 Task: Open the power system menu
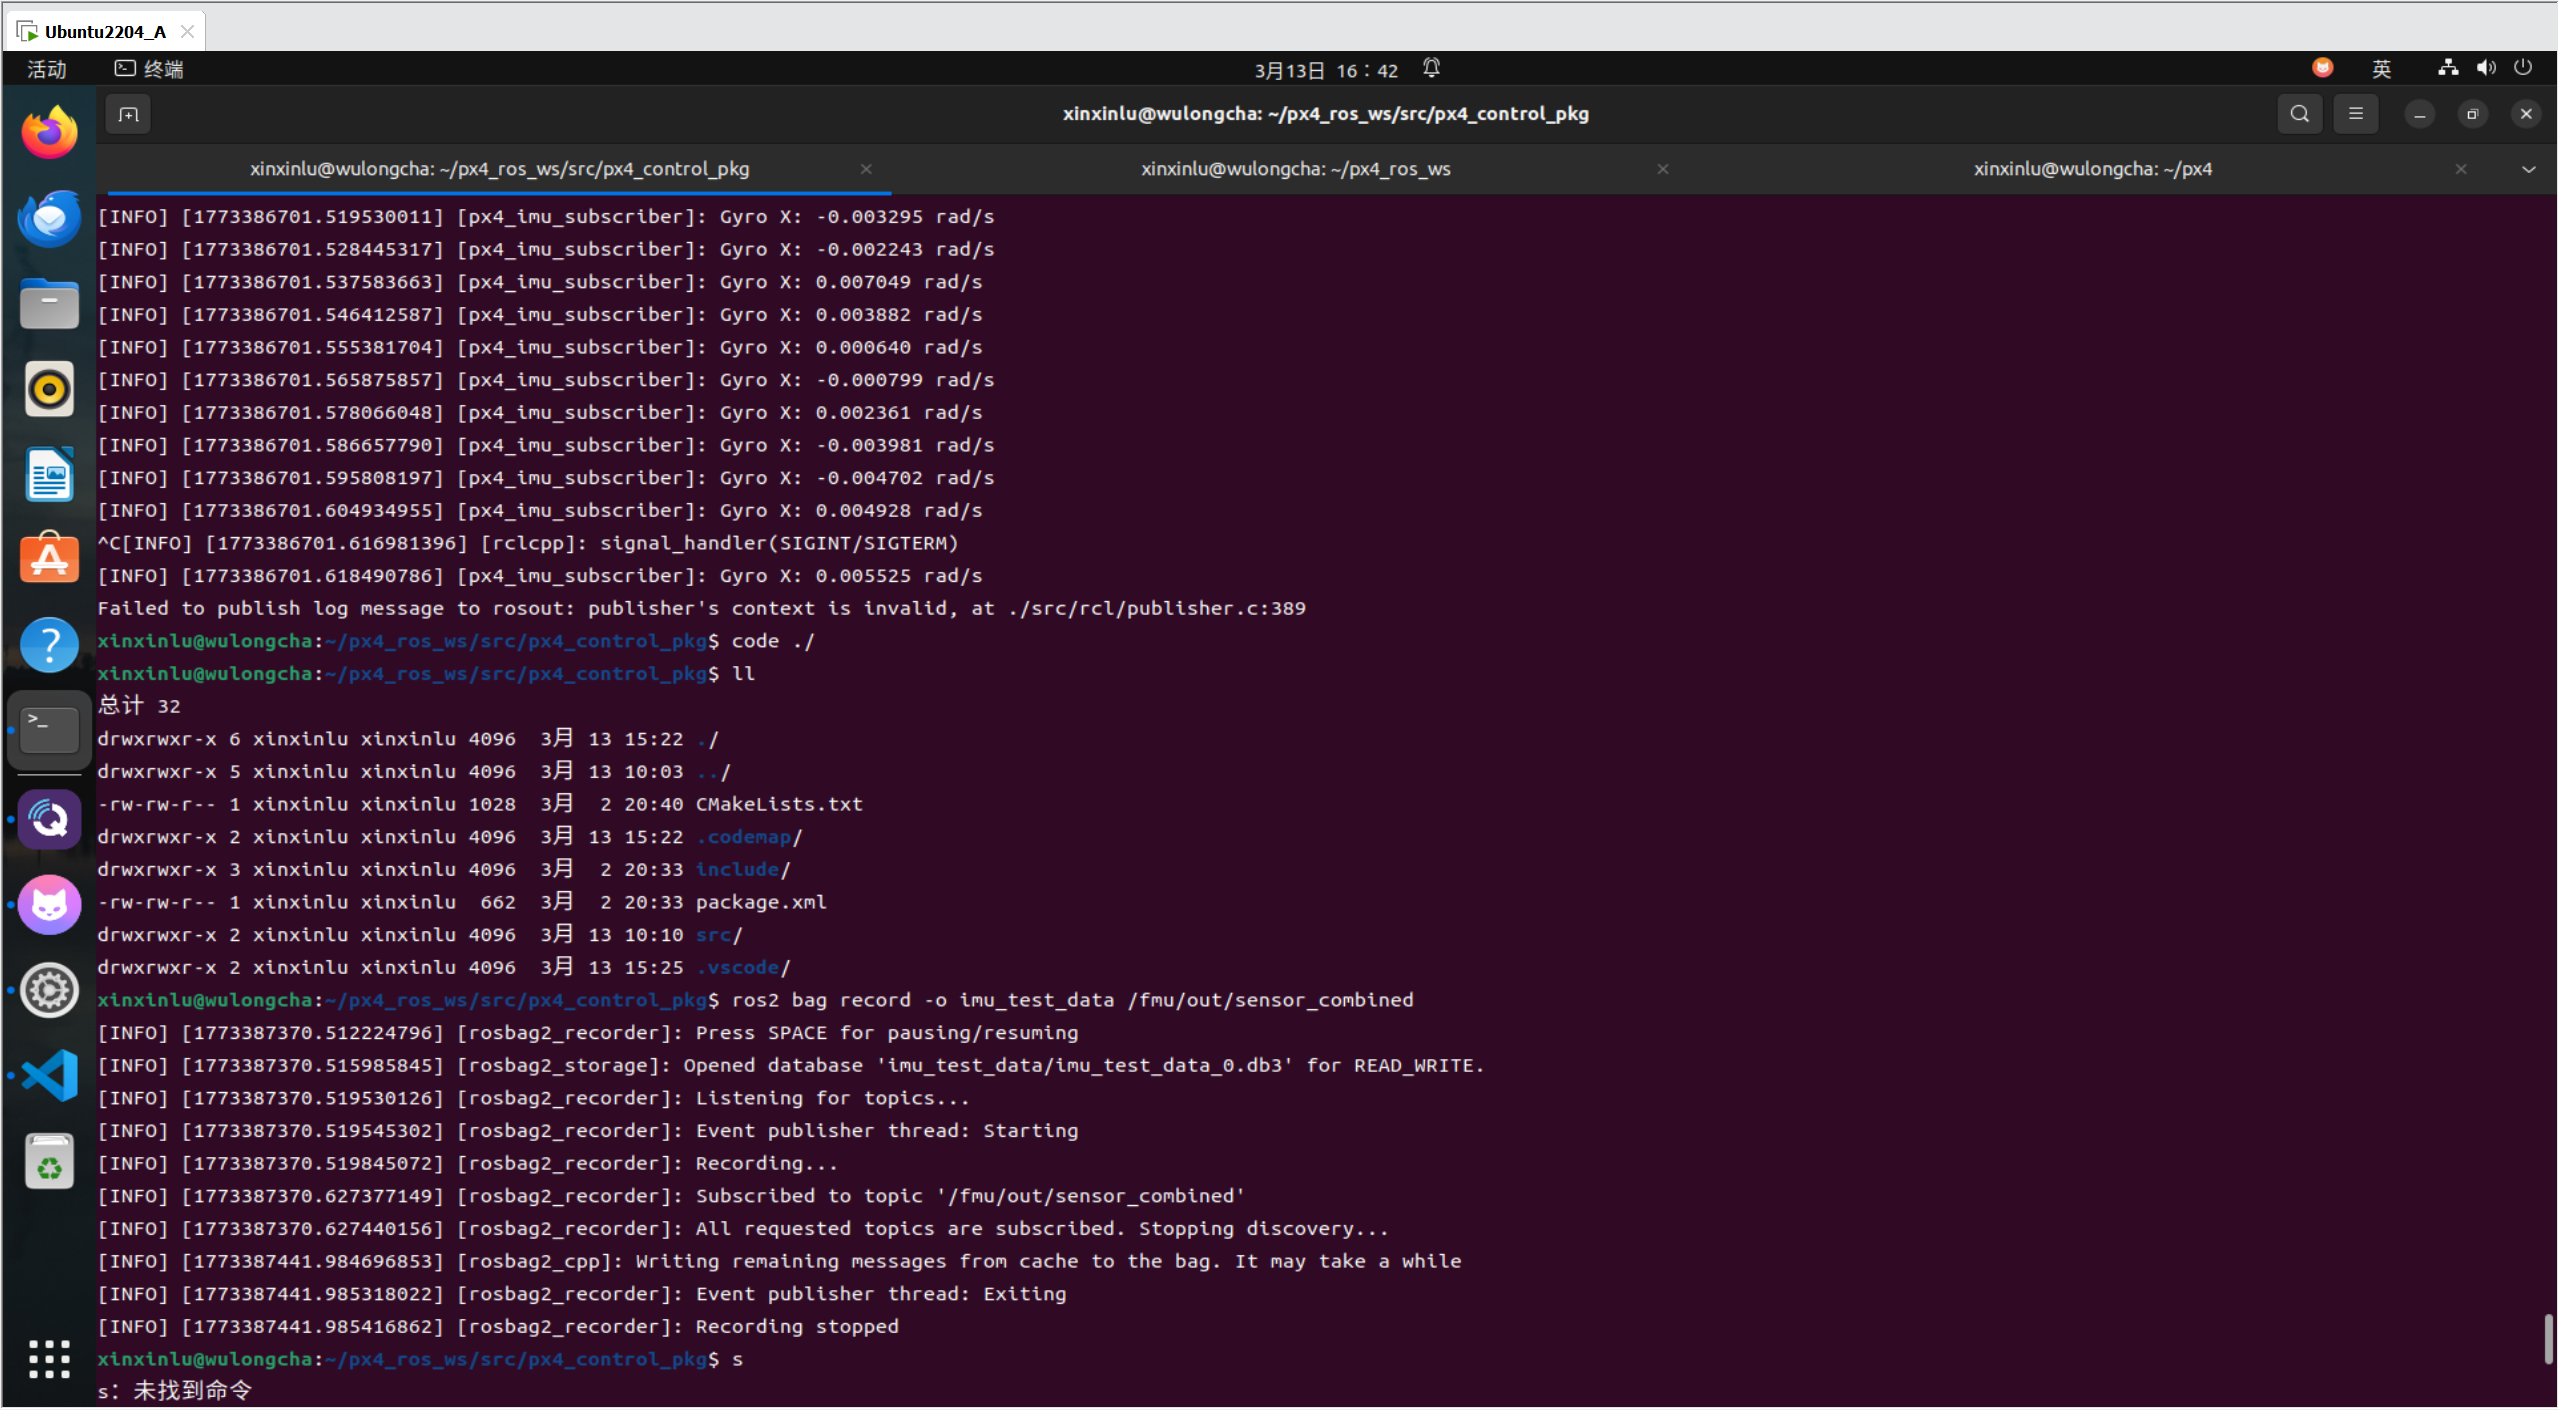pos(2523,68)
